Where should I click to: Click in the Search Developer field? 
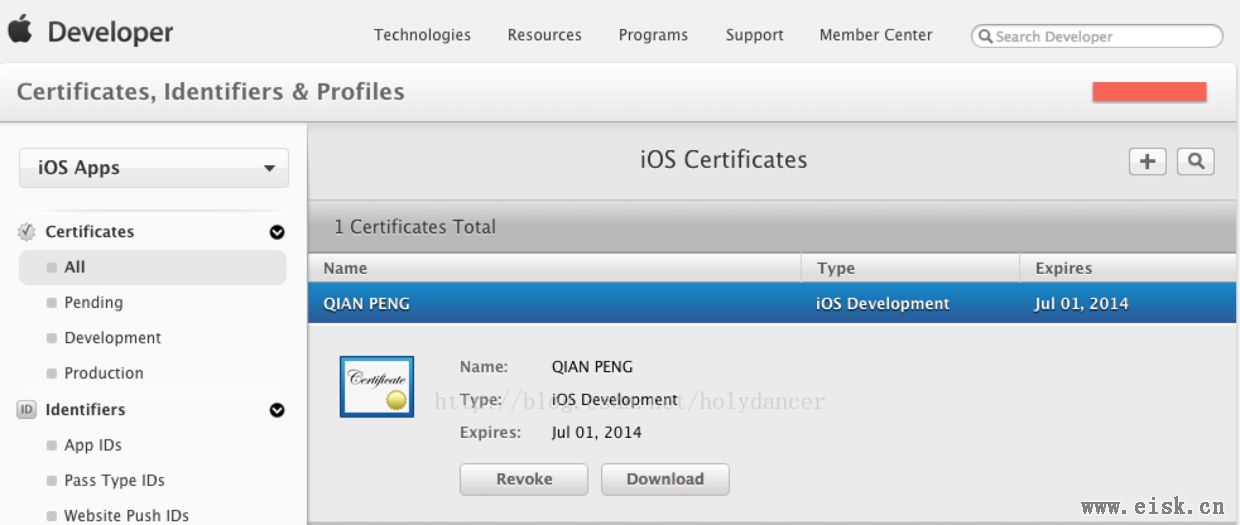pos(1097,36)
